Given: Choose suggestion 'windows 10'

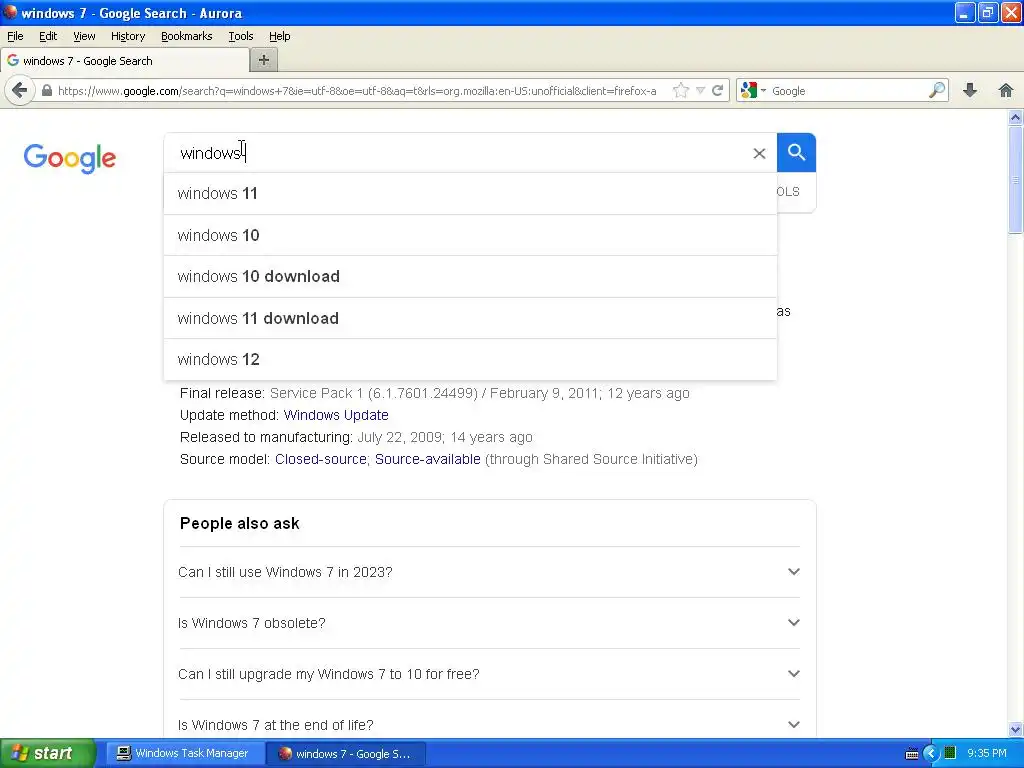Looking at the screenshot, I should click(470, 235).
